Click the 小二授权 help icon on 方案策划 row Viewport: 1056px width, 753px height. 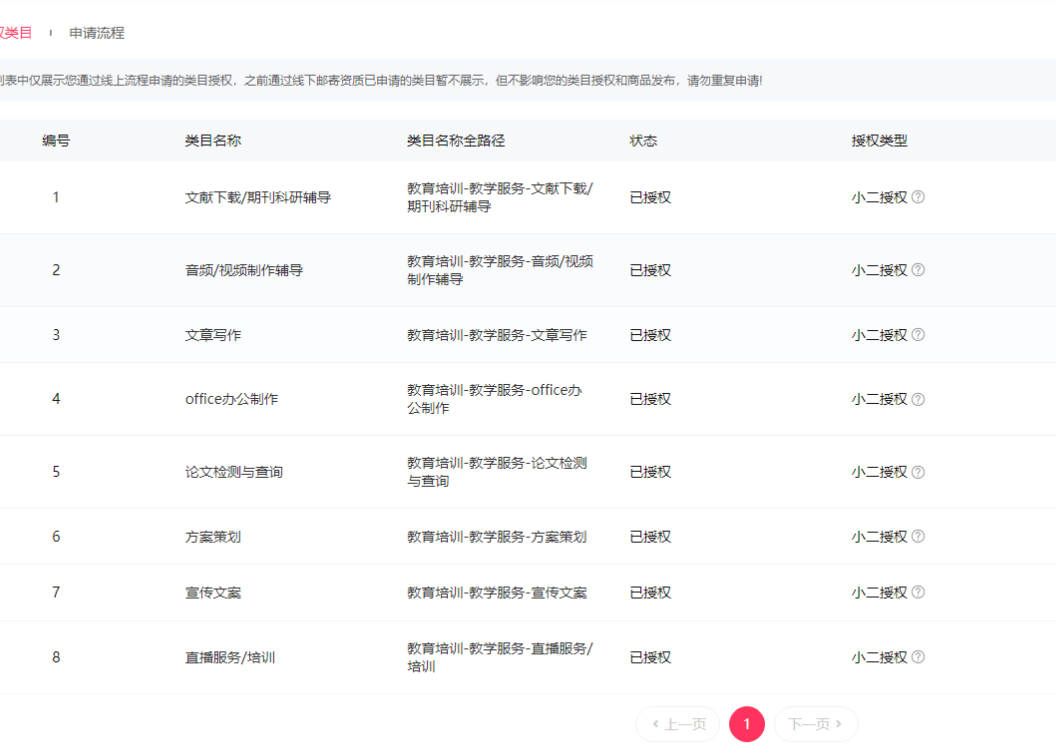(919, 536)
